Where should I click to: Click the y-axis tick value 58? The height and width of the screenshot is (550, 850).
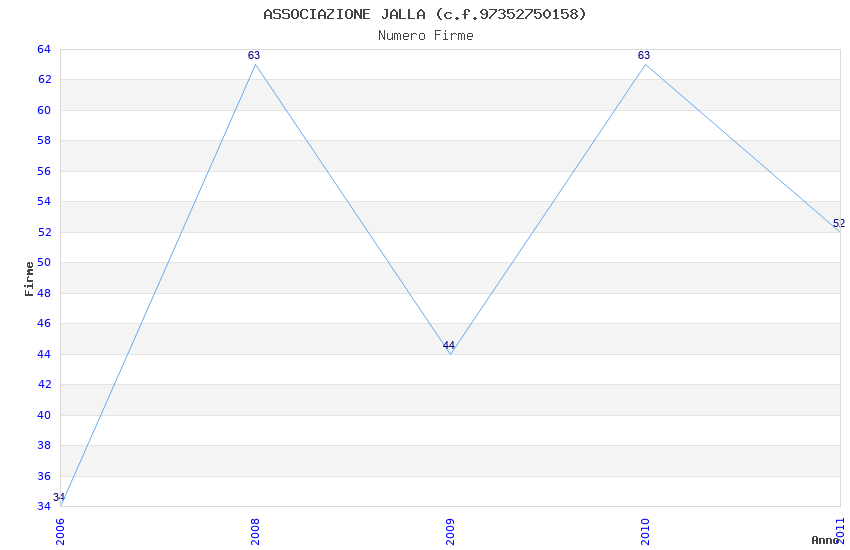point(44,140)
